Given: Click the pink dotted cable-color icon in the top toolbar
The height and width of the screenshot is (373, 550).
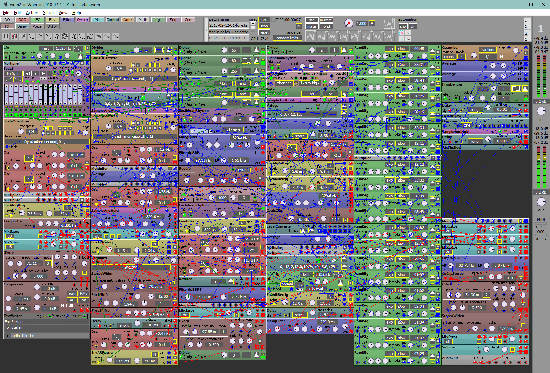Looking at the screenshot, I should pos(402,33).
